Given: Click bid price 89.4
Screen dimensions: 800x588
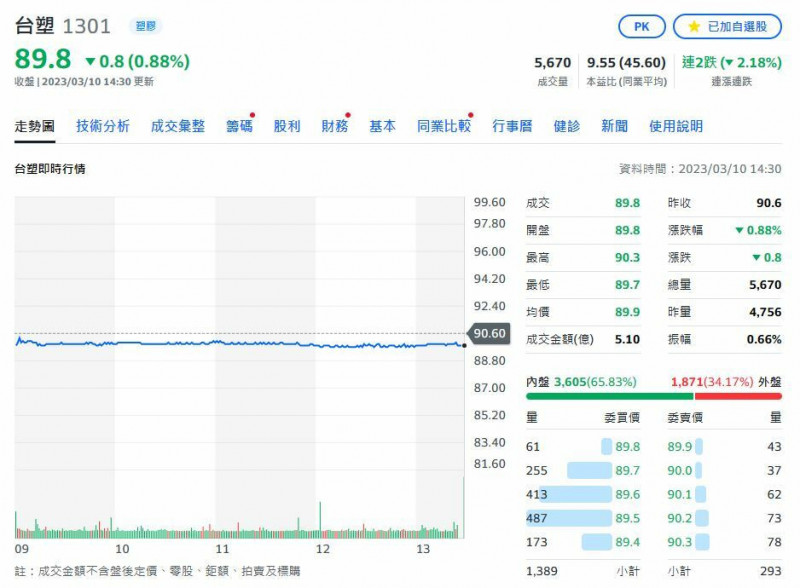Looking at the screenshot, I should 627,542.
